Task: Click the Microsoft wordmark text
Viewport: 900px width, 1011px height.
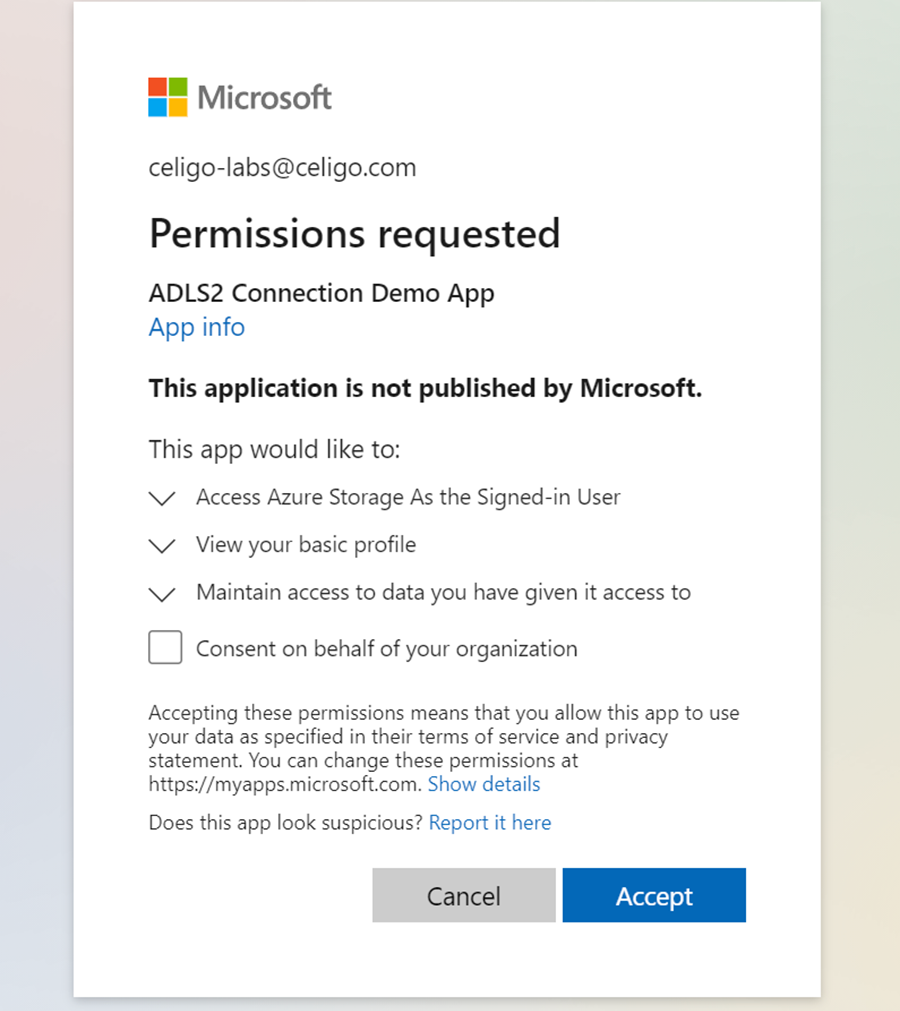Action: point(264,97)
